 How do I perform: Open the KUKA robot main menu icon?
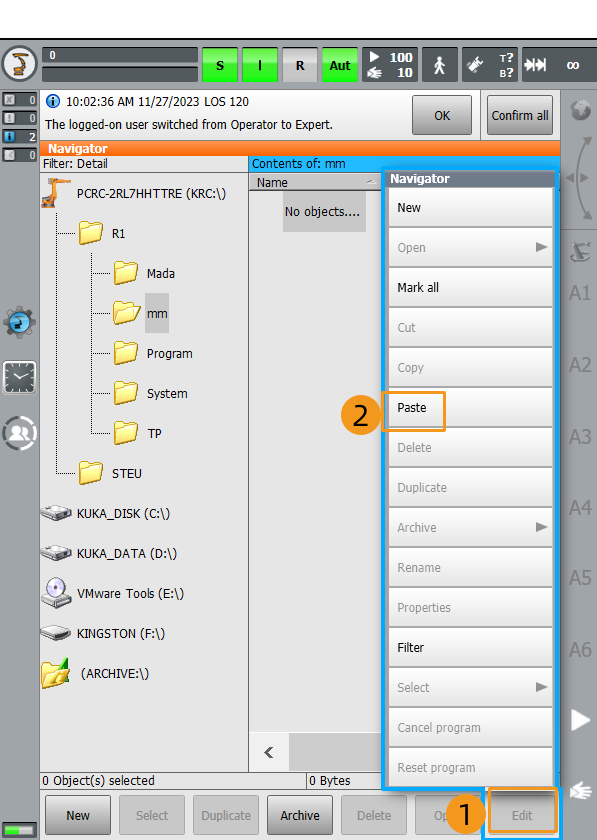pyautogui.click(x=20, y=64)
